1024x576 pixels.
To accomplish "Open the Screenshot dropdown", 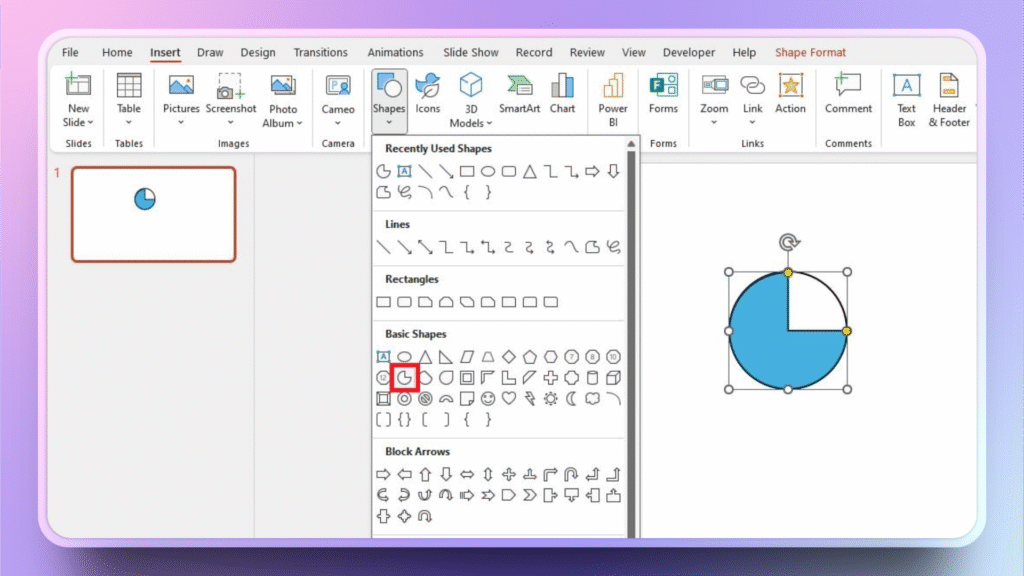I will (x=231, y=122).
